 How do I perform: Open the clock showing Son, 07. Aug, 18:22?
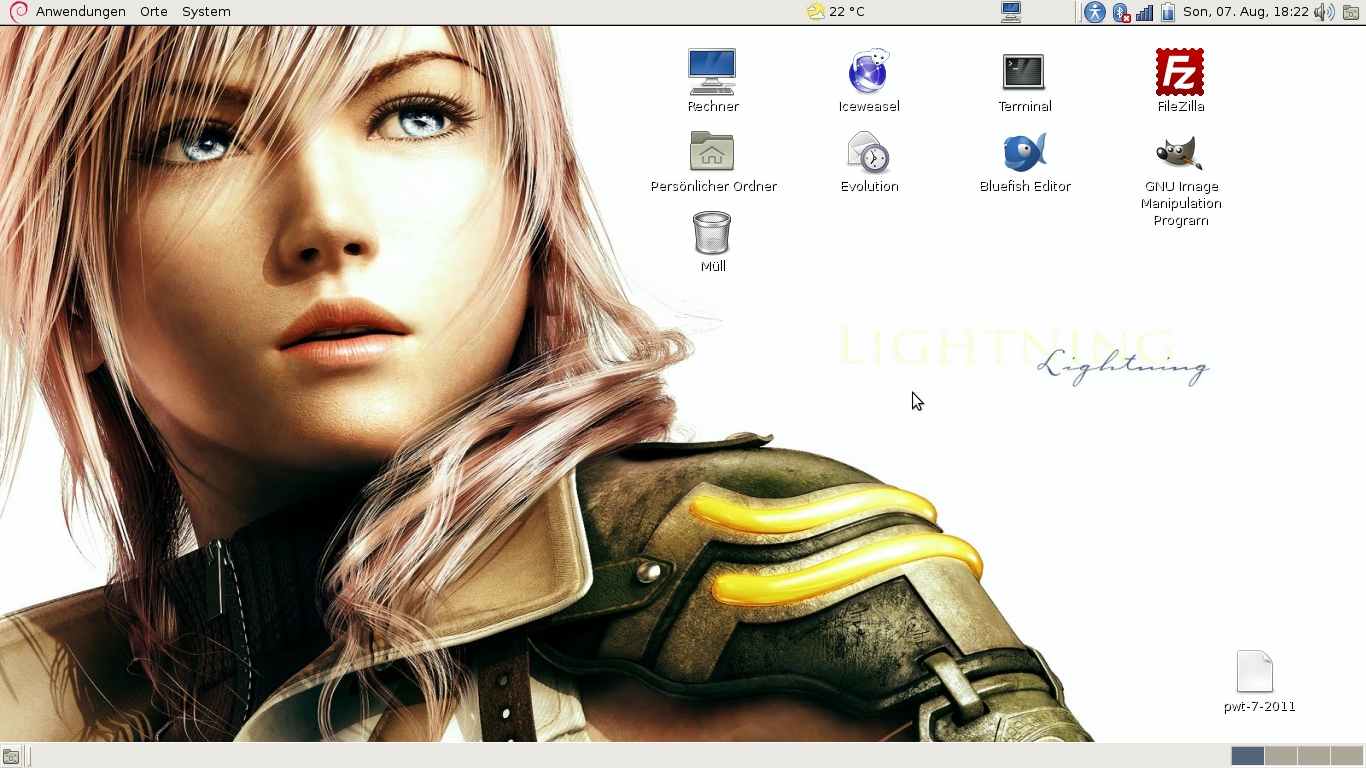(1246, 12)
